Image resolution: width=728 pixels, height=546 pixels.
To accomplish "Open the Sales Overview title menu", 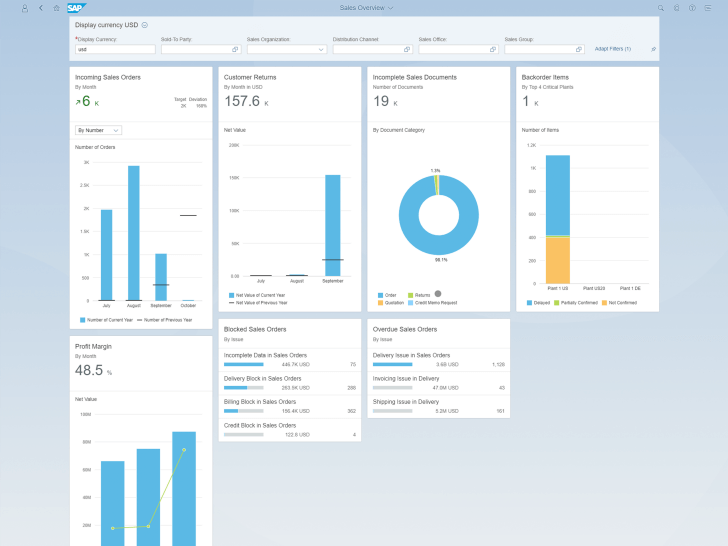I will 366,7.
